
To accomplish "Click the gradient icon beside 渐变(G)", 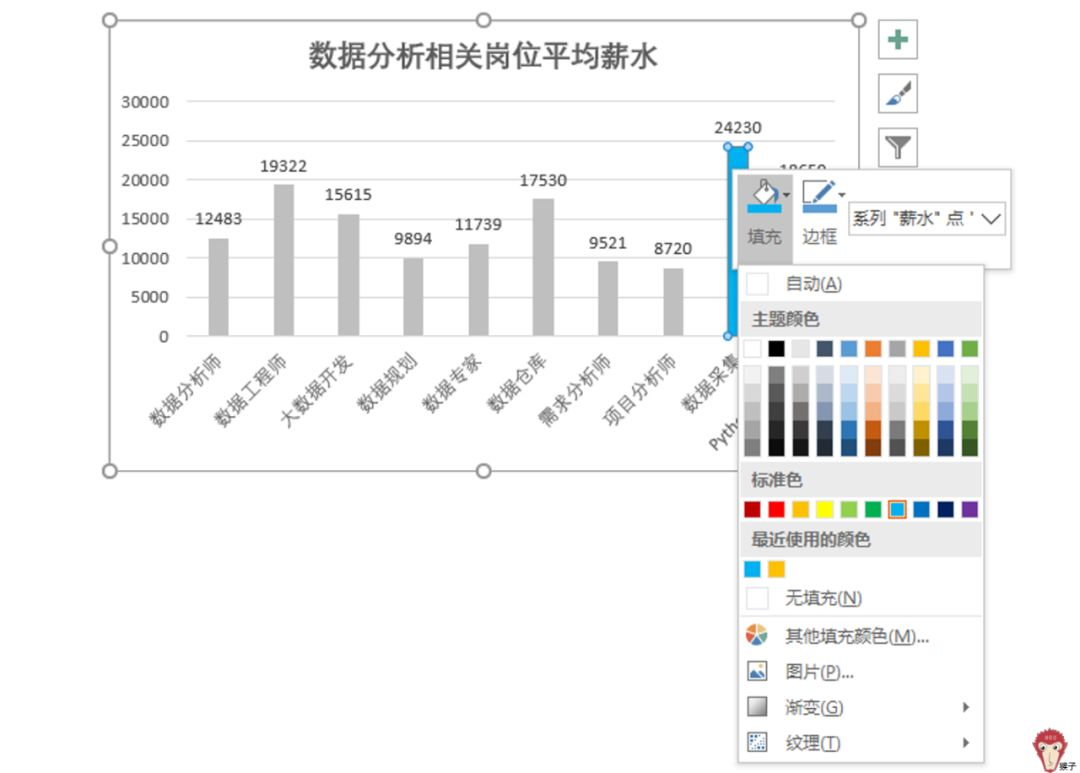I will (757, 707).
